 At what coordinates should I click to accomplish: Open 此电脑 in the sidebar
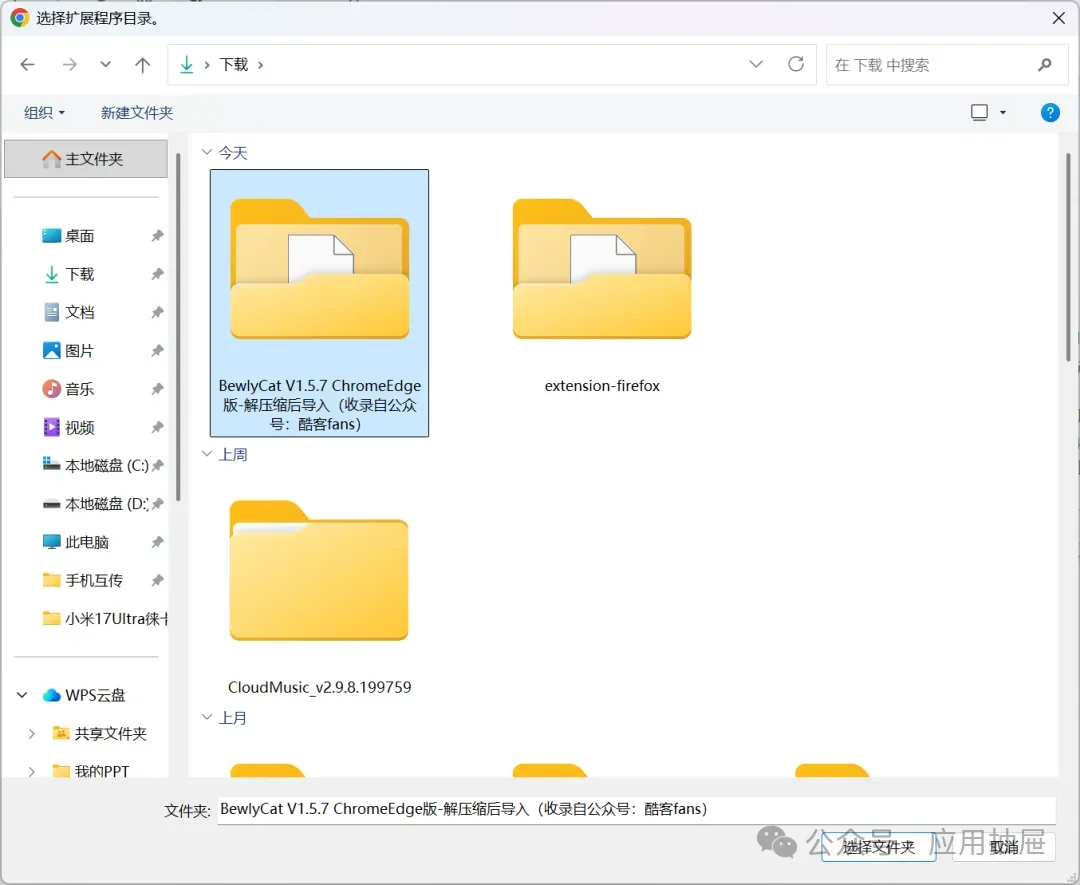(76, 542)
